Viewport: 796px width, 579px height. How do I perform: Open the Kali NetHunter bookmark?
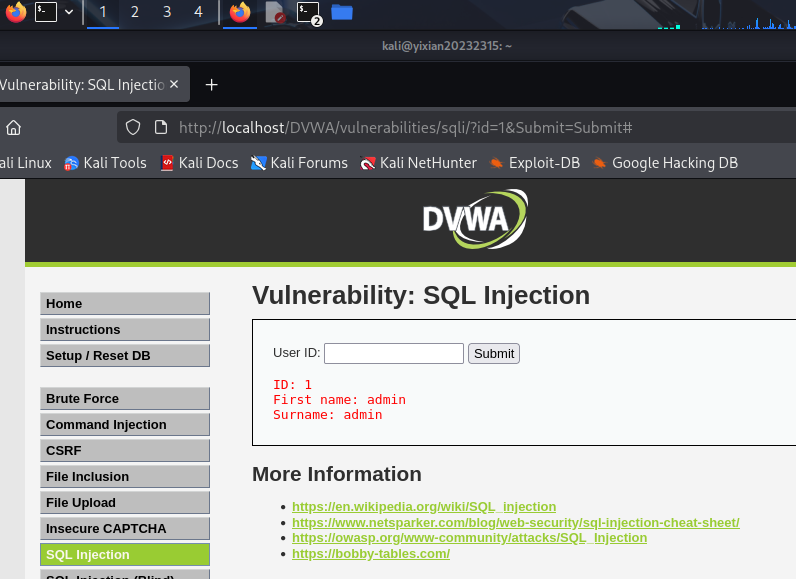[419, 163]
